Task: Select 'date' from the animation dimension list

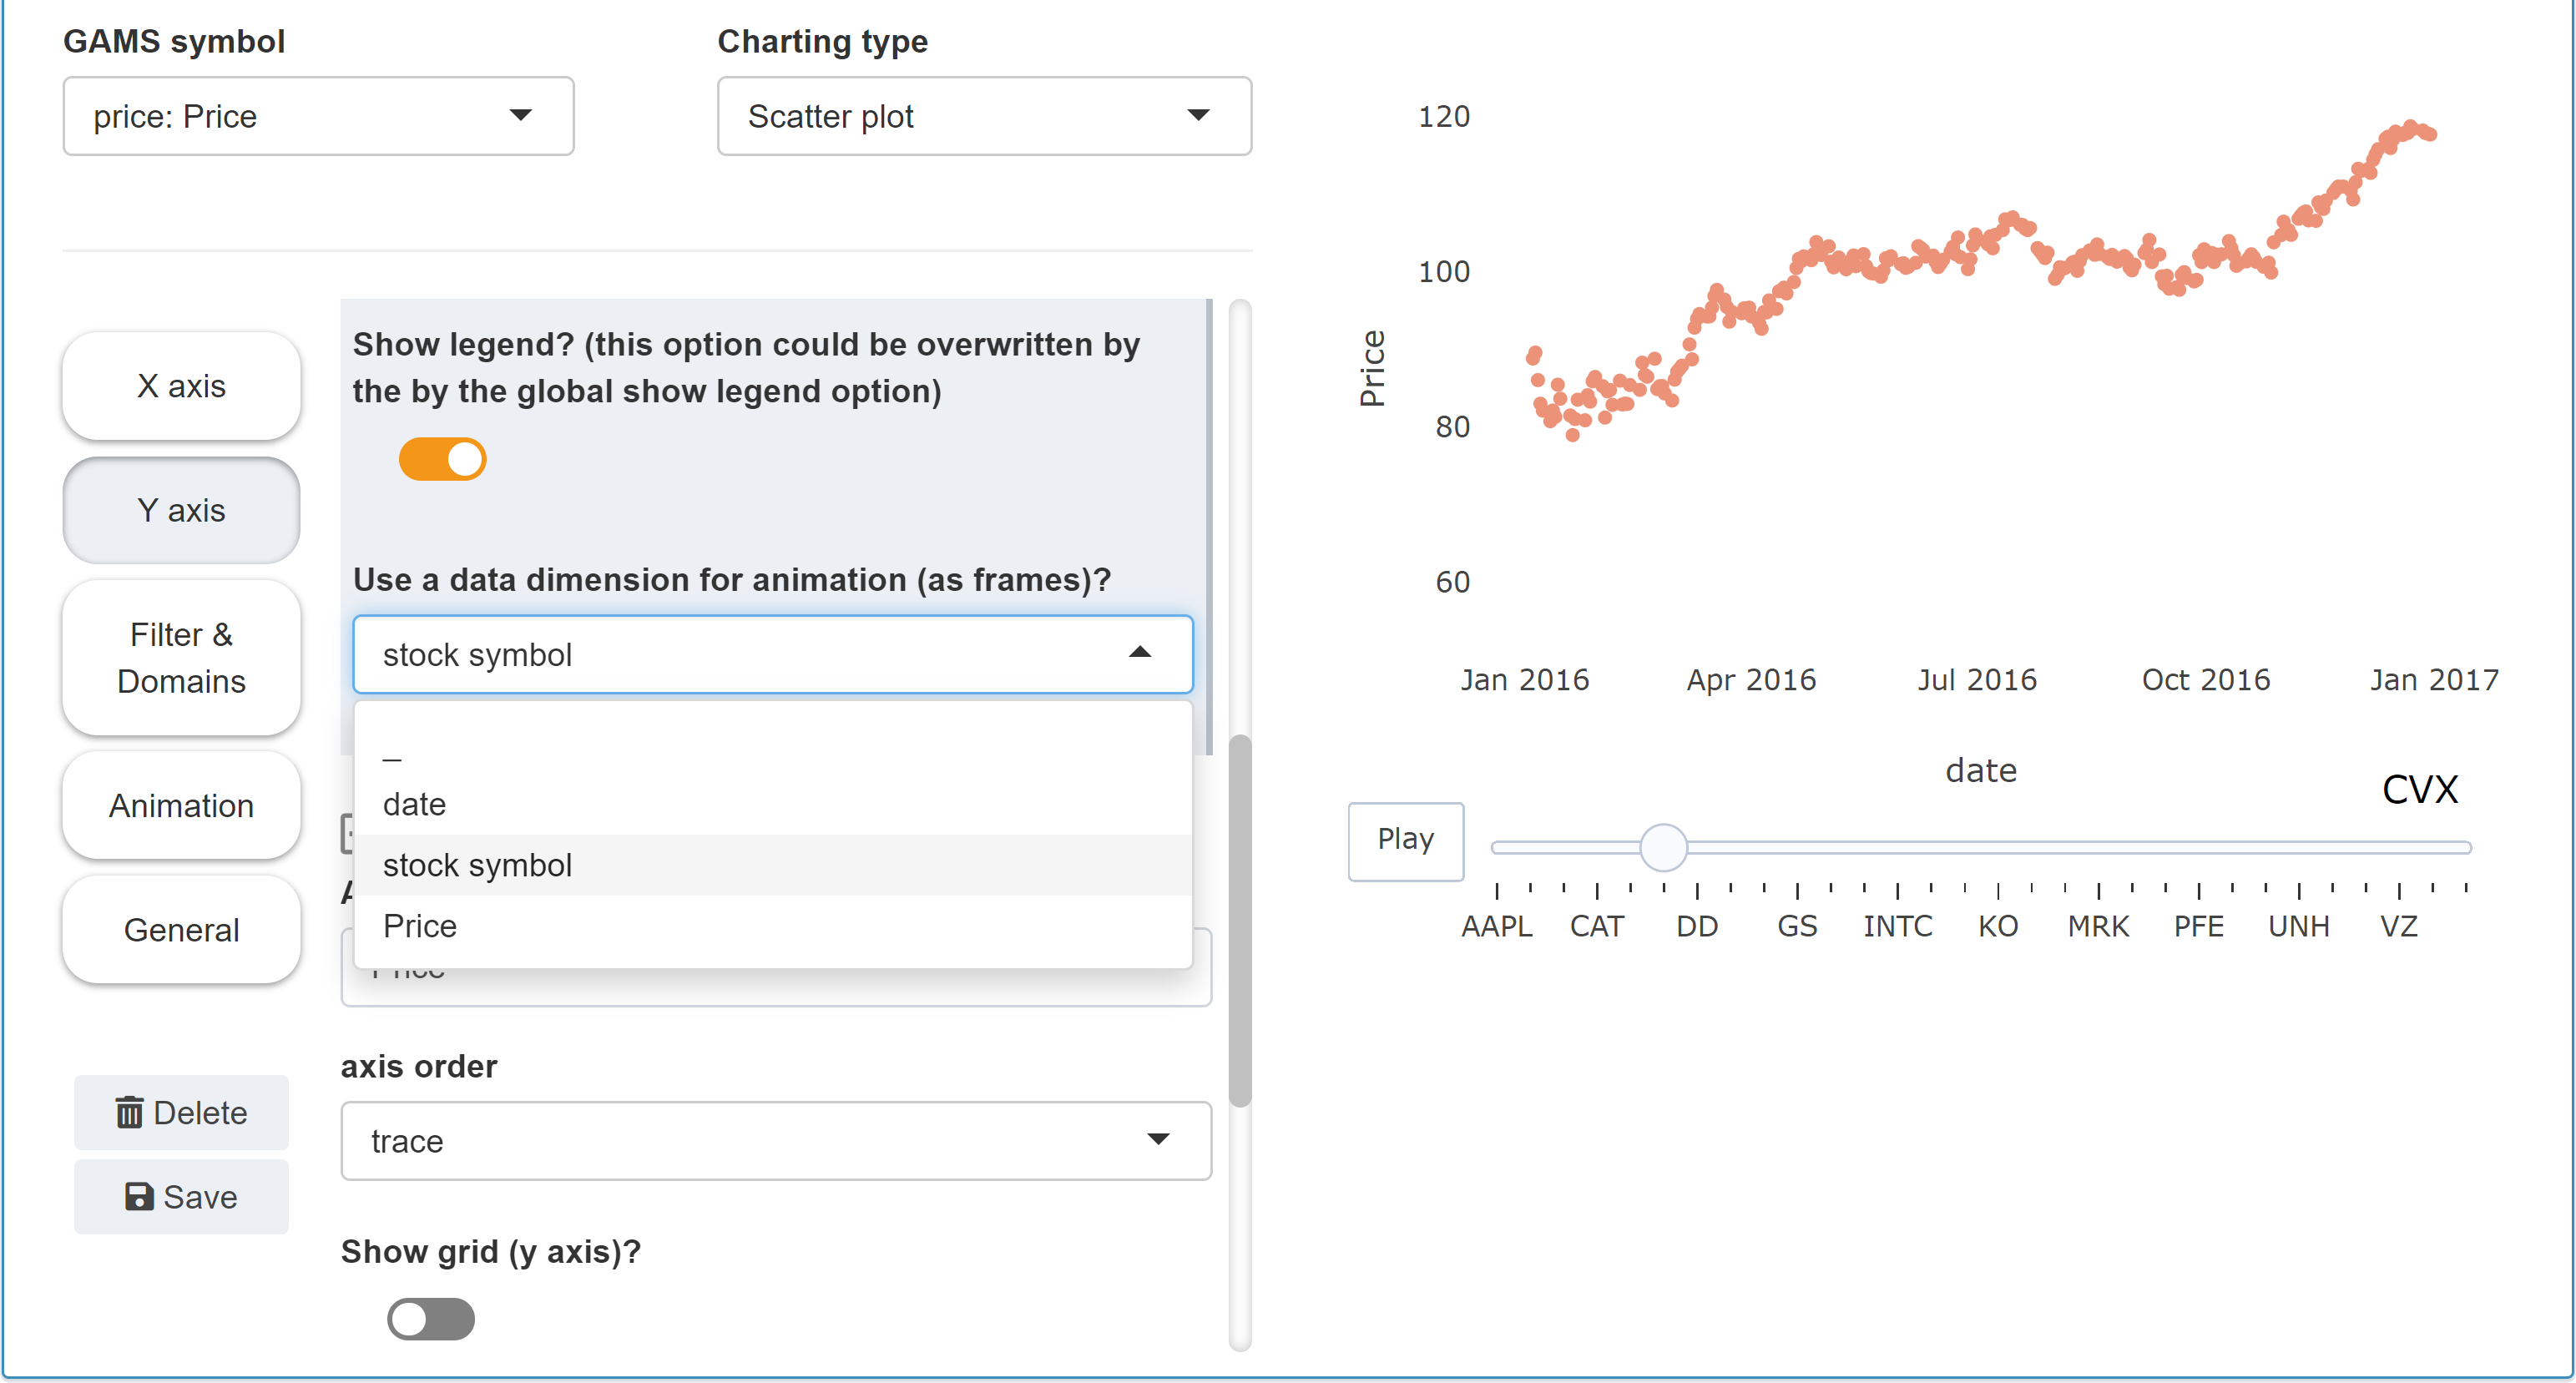Action: (414, 804)
